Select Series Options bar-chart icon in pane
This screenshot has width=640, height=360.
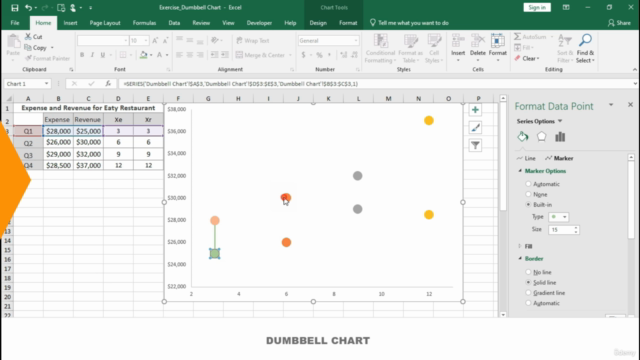(560, 137)
